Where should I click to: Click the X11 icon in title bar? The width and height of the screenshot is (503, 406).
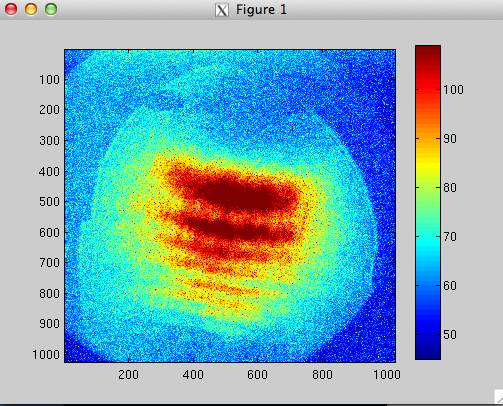pos(222,10)
